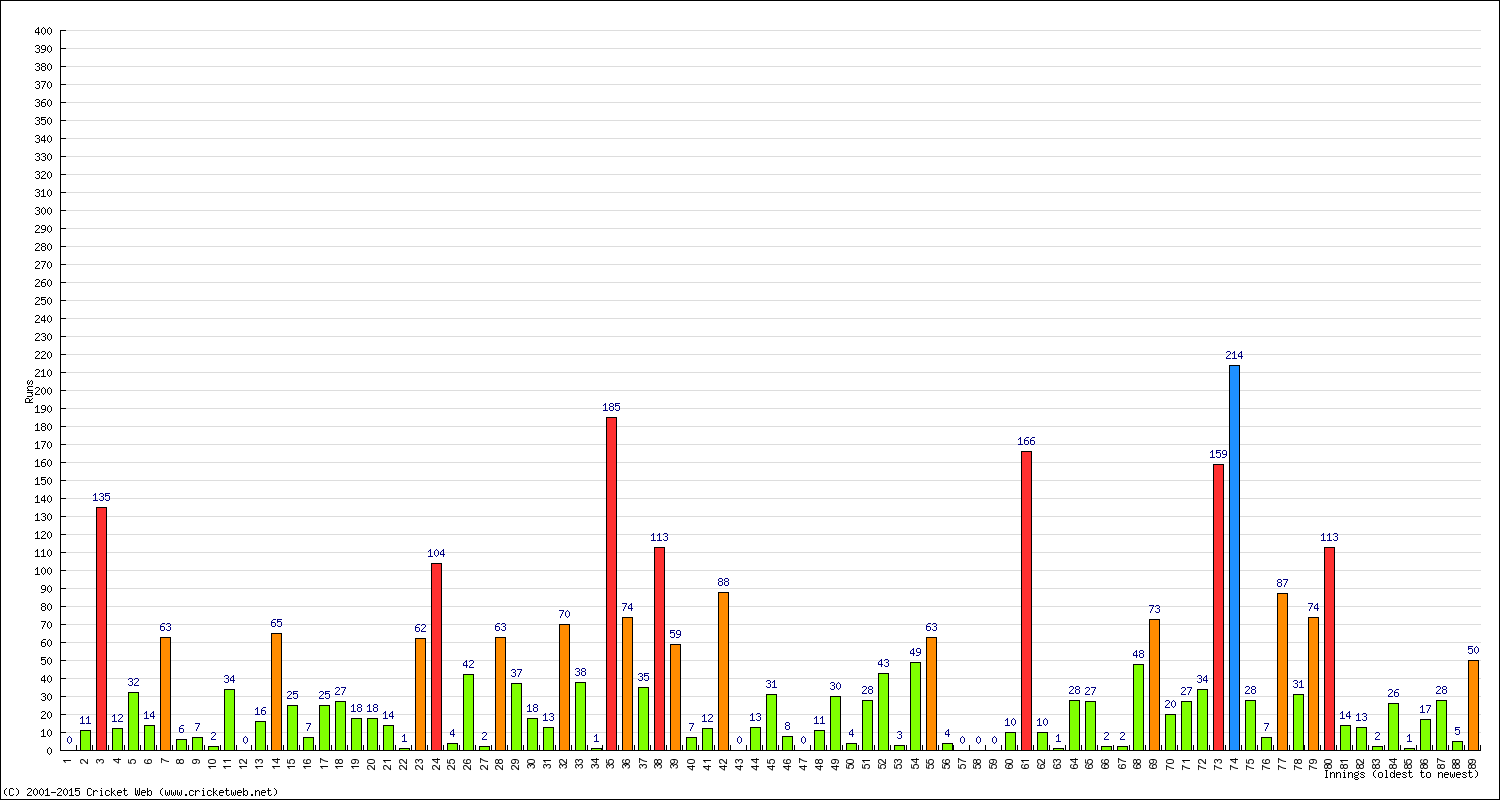
Task: Click the 280 tick on the runs axis
Action: tap(42, 247)
